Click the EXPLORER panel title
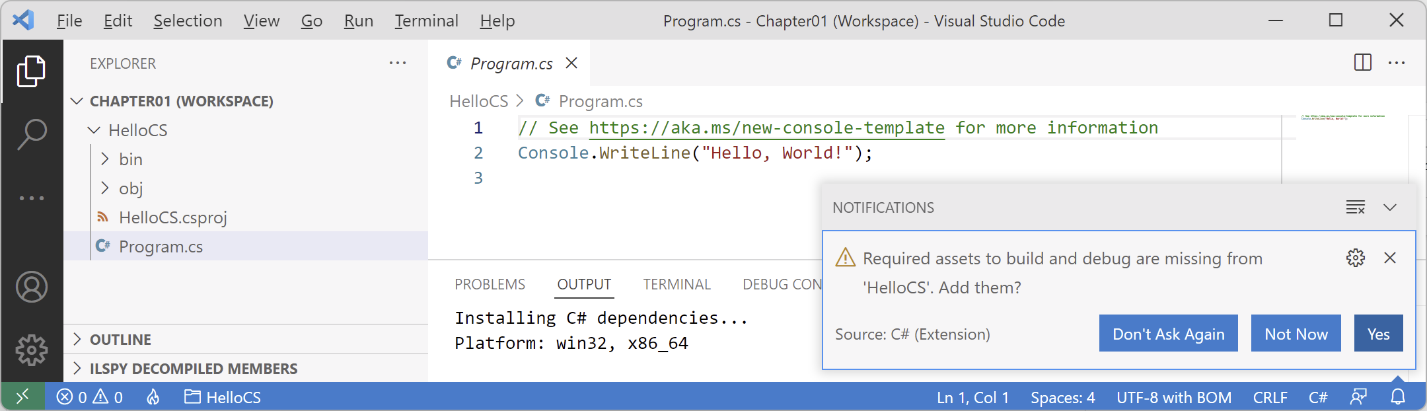Viewport: 1427px width, 411px height. tap(123, 63)
